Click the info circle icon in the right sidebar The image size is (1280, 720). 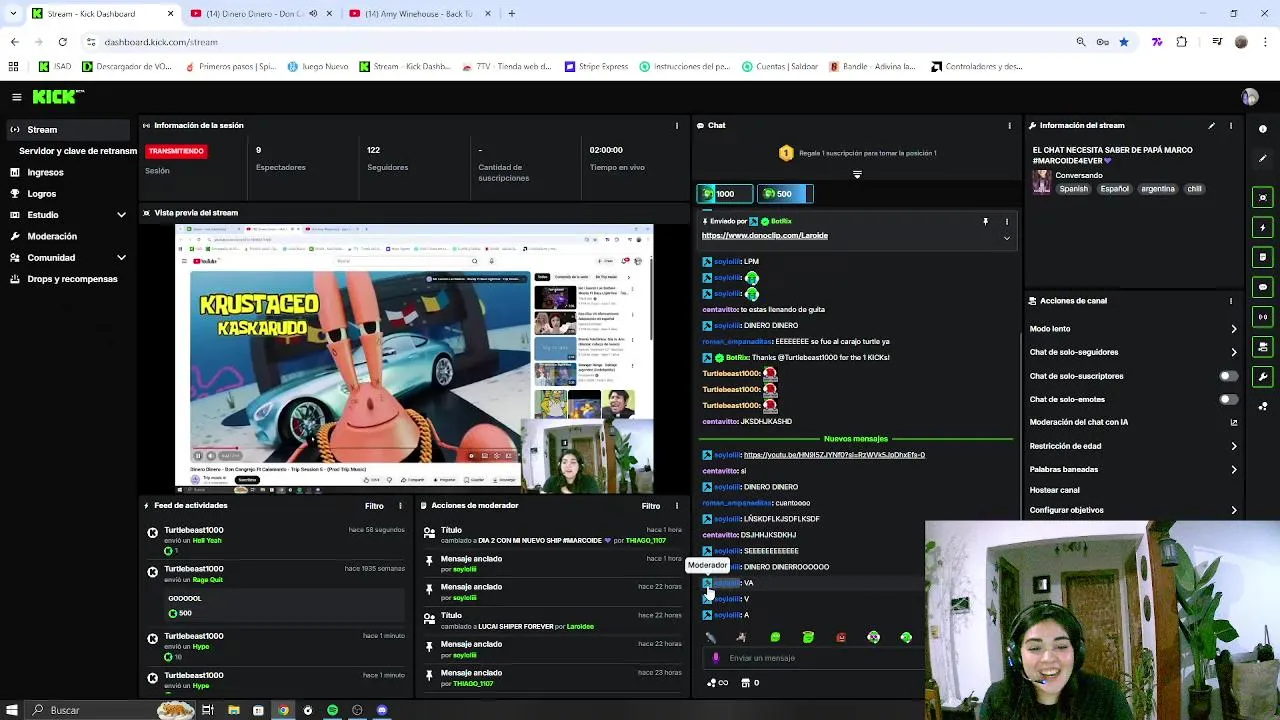[x=1263, y=129]
